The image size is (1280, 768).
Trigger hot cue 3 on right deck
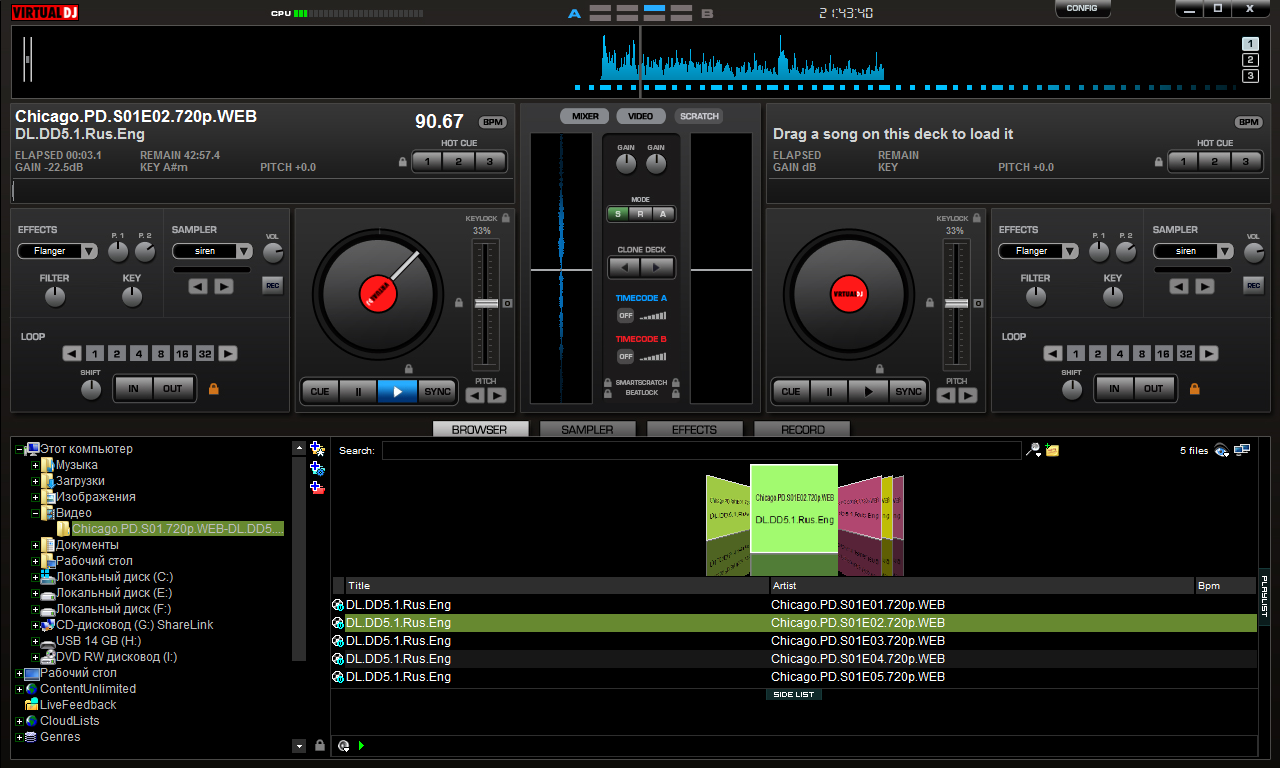[x=1246, y=162]
